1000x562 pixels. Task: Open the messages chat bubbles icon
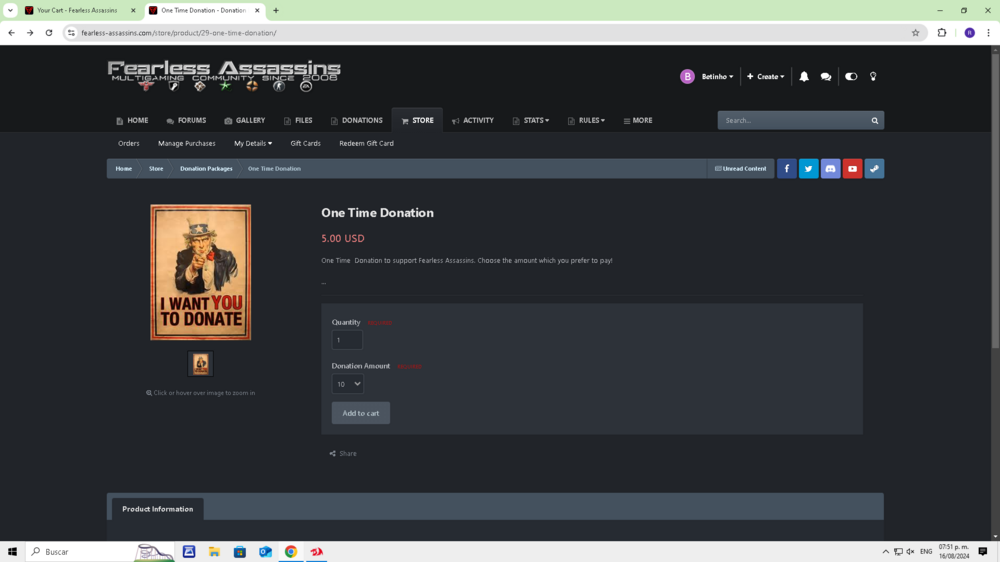pos(826,77)
